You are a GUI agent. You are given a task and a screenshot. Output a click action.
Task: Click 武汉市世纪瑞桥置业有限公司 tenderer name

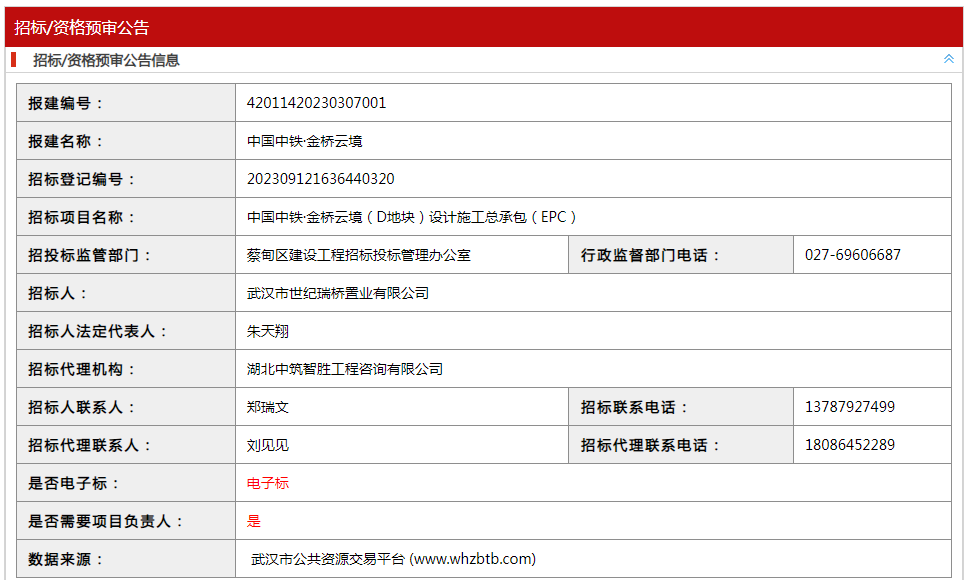(338, 293)
